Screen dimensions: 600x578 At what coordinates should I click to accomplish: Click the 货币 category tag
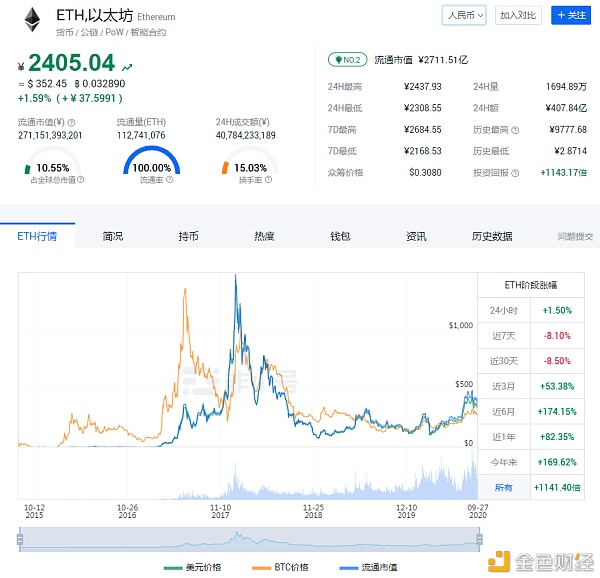(x=64, y=33)
